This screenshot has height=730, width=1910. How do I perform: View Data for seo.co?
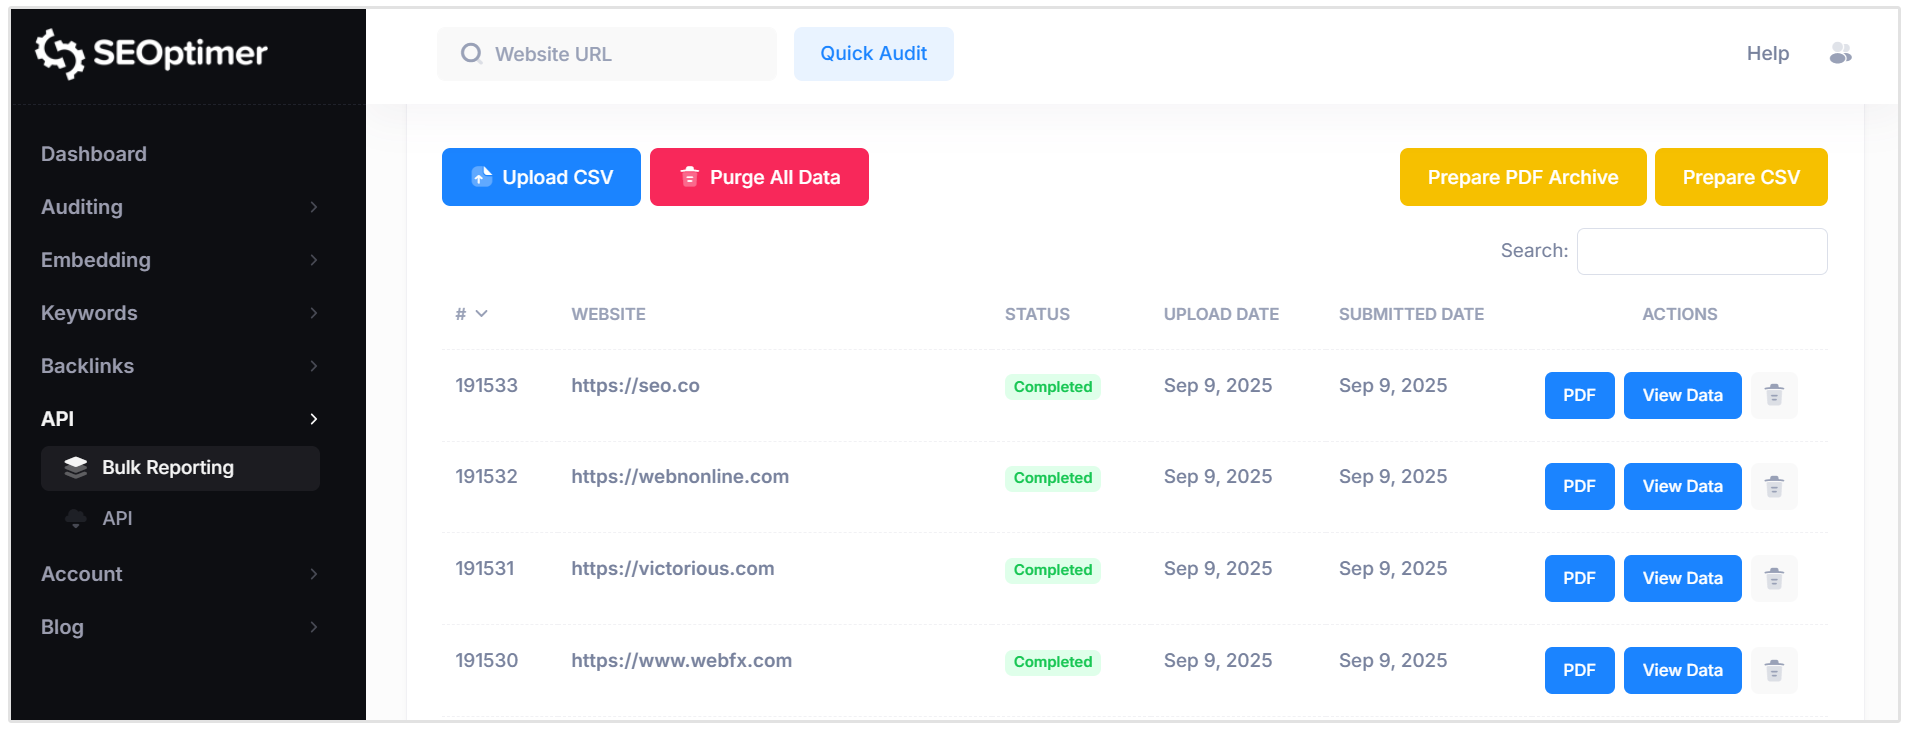pos(1682,395)
